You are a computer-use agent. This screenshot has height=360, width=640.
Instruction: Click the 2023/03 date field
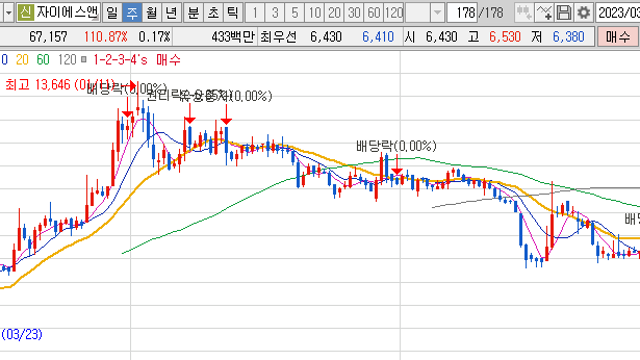(x=618, y=13)
